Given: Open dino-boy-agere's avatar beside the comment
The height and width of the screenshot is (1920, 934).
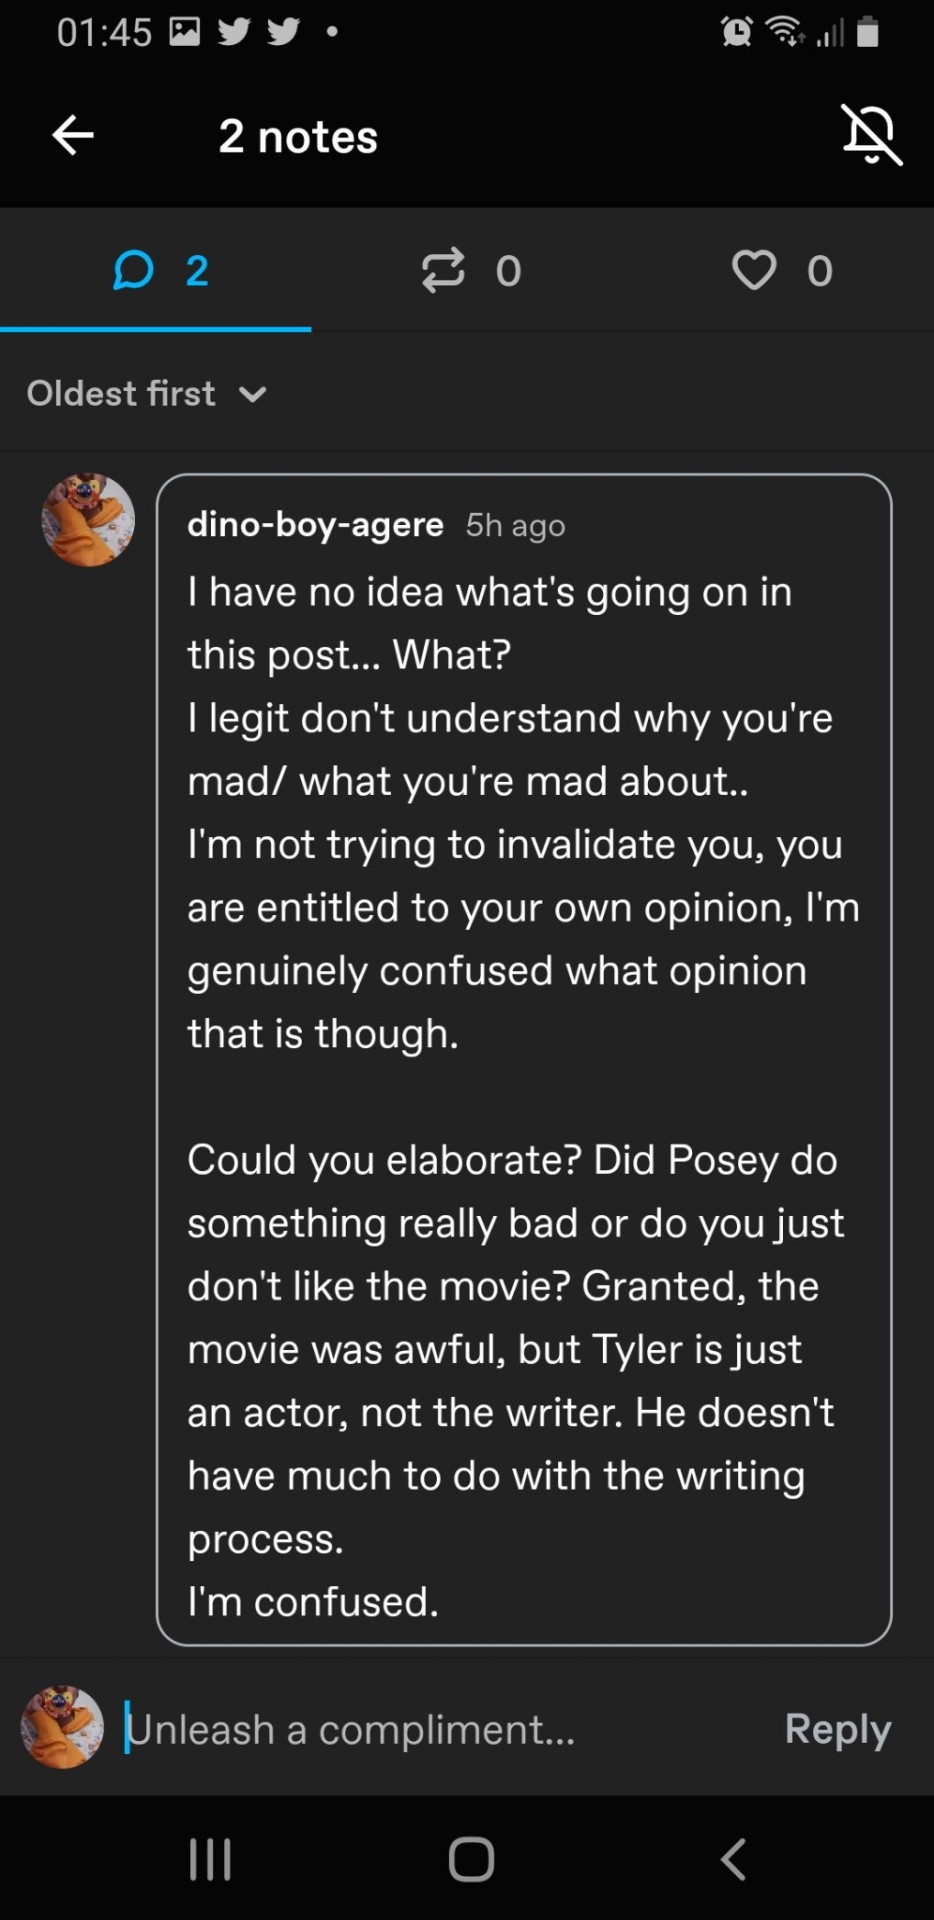Looking at the screenshot, I should click(88, 520).
